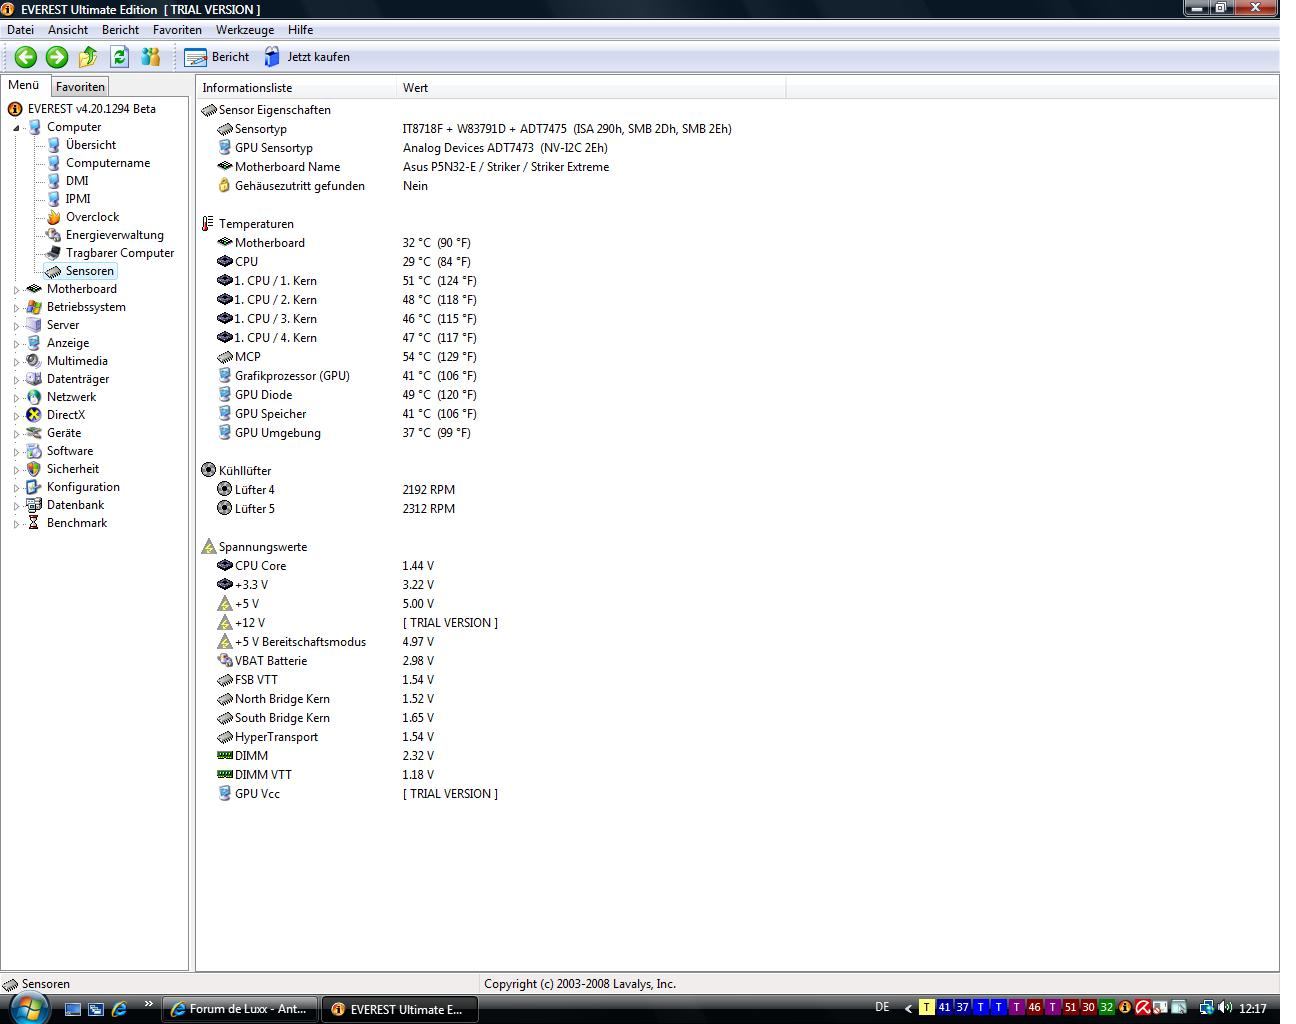The width and height of the screenshot is (1296, 1024).
Task: Switch to the Favoriten tab in sidebar
Action: (x=80, y=87)
